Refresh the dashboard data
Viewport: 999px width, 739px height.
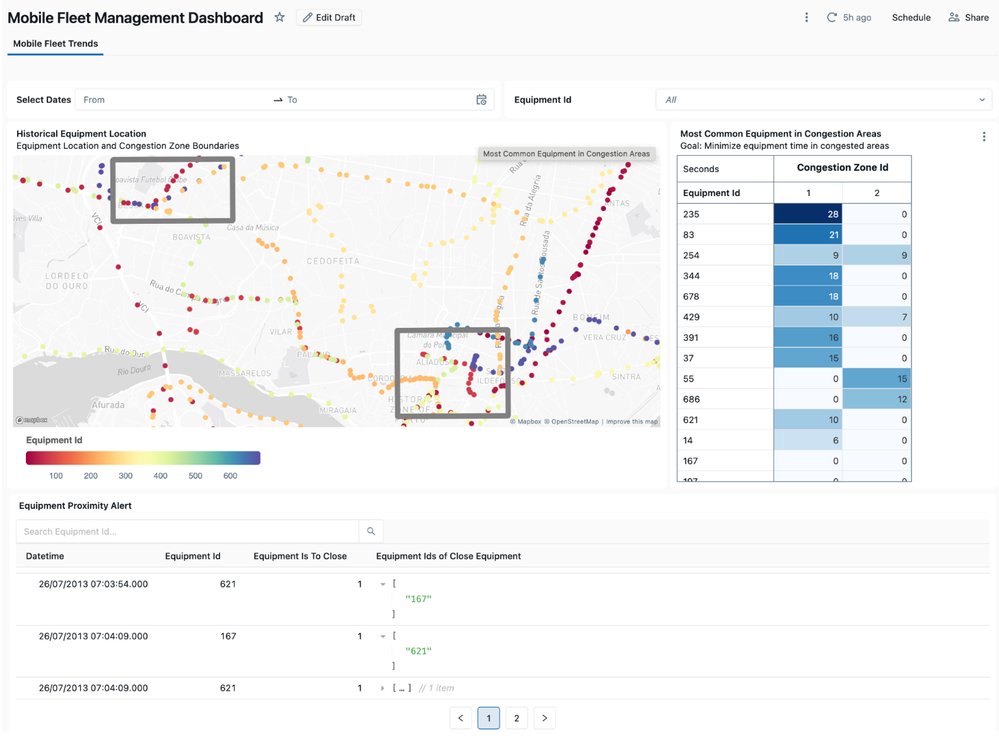point(831,18)
